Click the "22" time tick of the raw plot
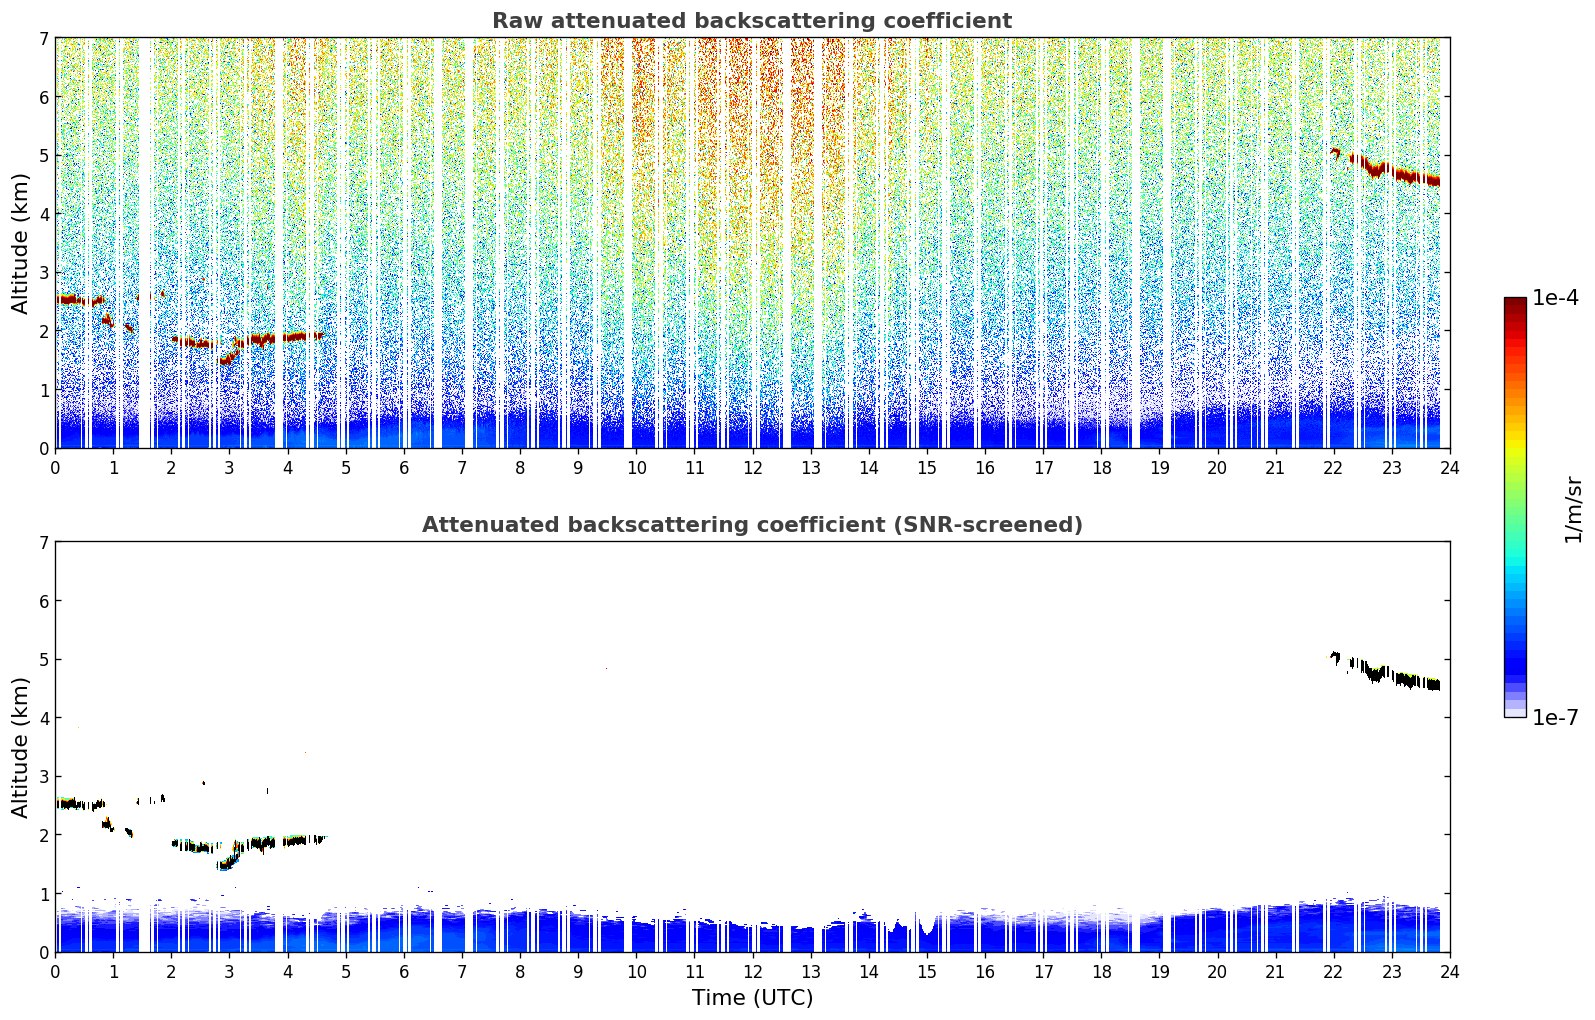 tap(1333, 467)
